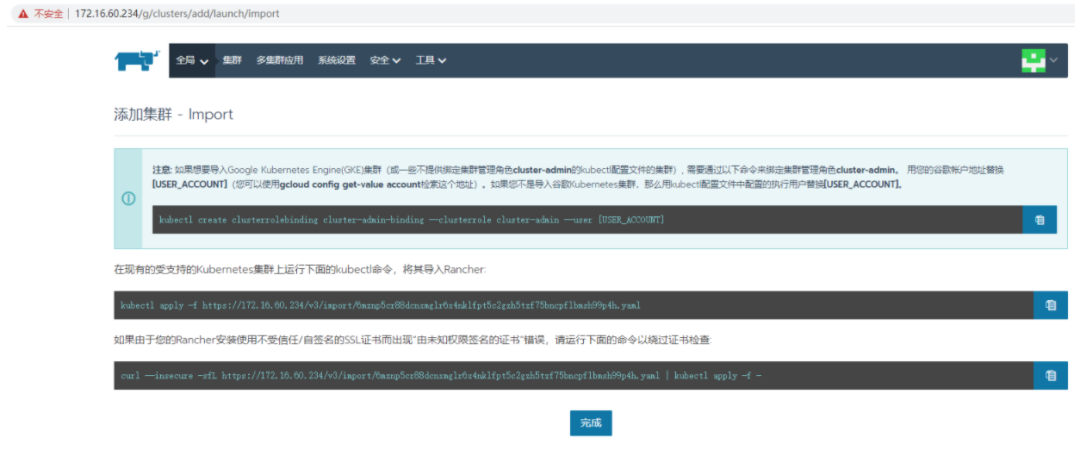Open the 系统设置 nav item
The height and width of the screenshot is (450, 1080).
point(337,61)
